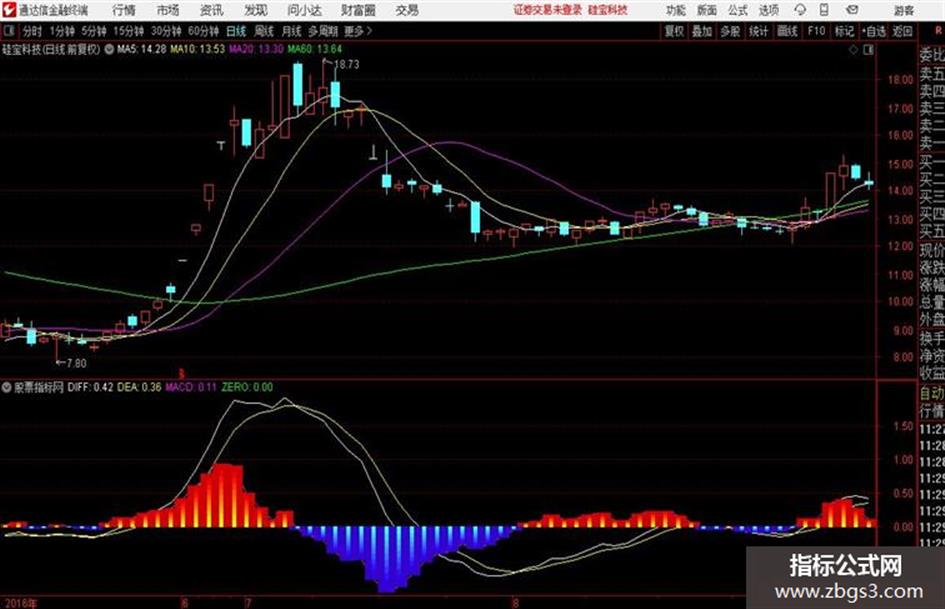This screenshot has height=609, width=945.
Task: Expand the 更多 periods list
Action: (358, 31)
